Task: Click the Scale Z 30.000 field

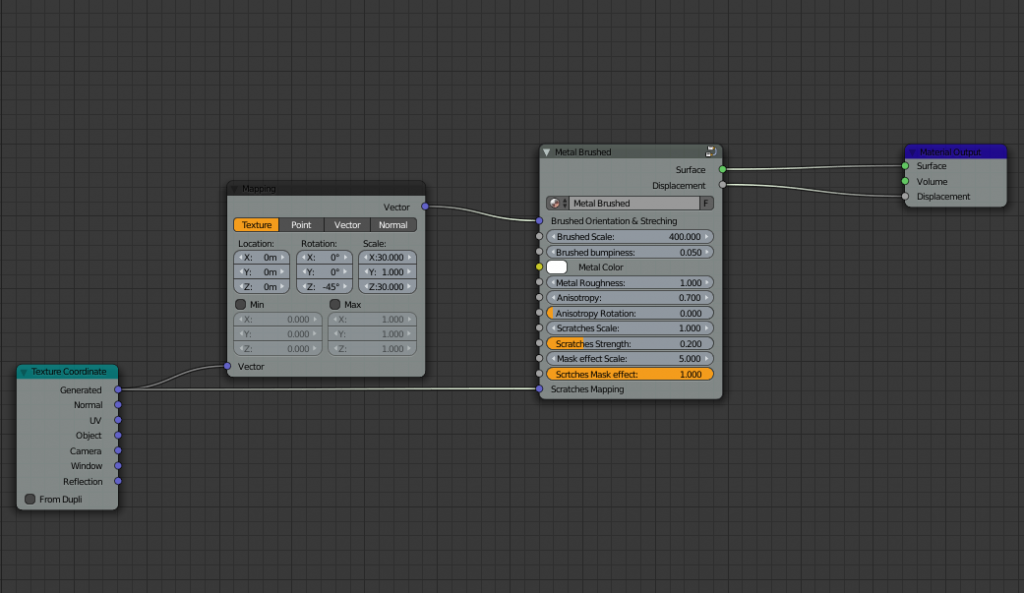Action: click(387, 287)
